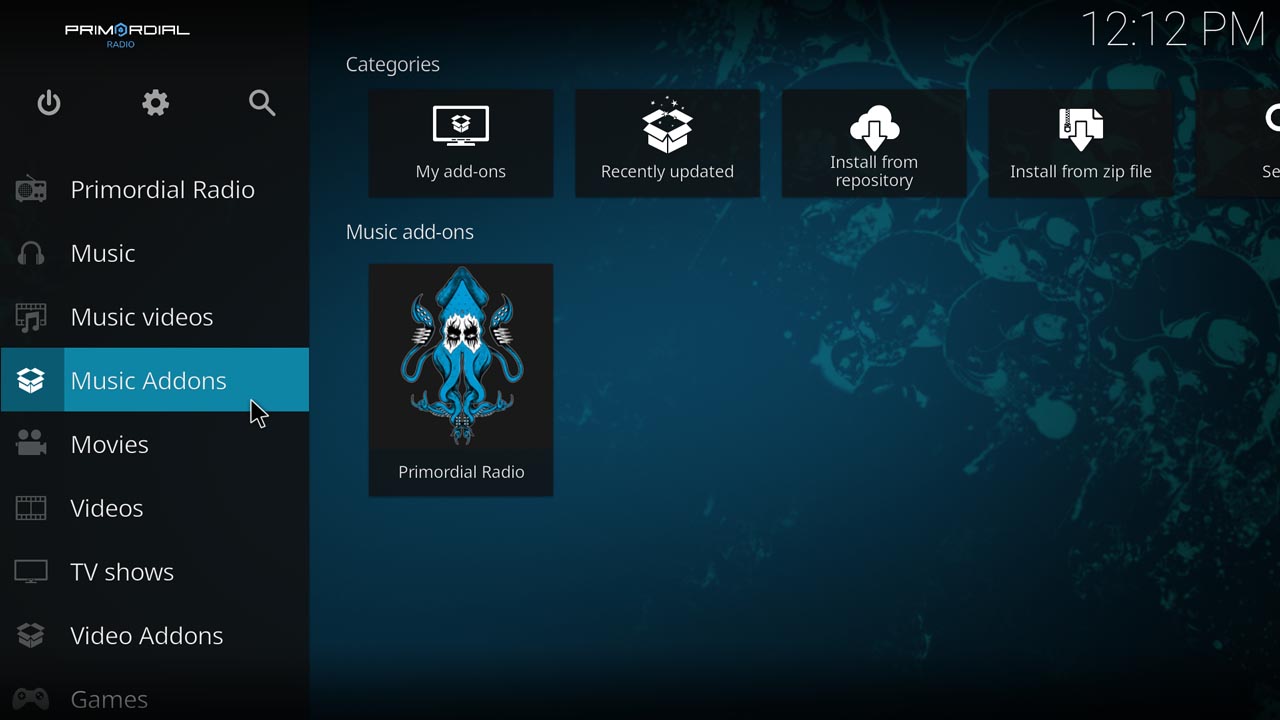Click the Recently updated label

tap(667, 171)
